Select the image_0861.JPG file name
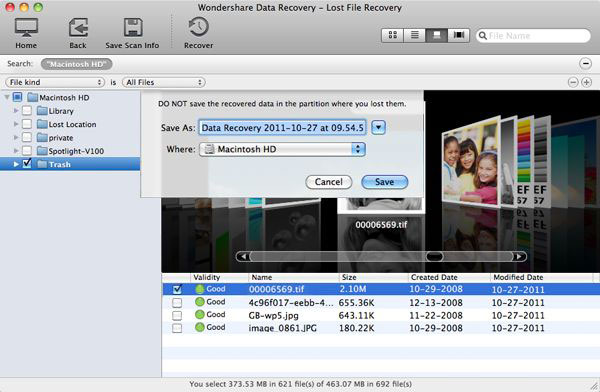 (283, 328)
